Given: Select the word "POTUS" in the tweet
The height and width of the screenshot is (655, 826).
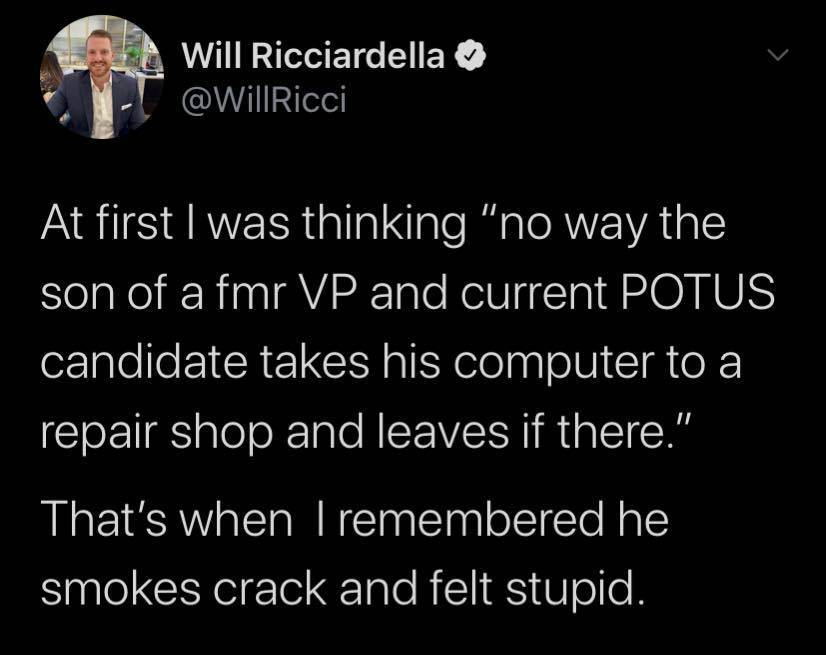Looking at the screenshot, I should [707, 294].
